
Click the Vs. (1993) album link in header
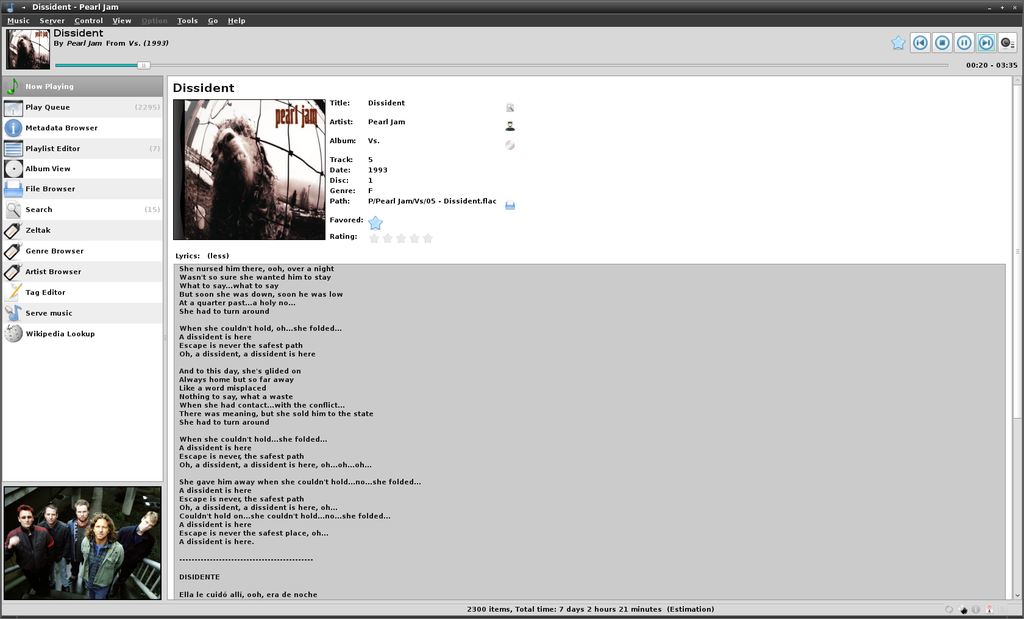148,43
